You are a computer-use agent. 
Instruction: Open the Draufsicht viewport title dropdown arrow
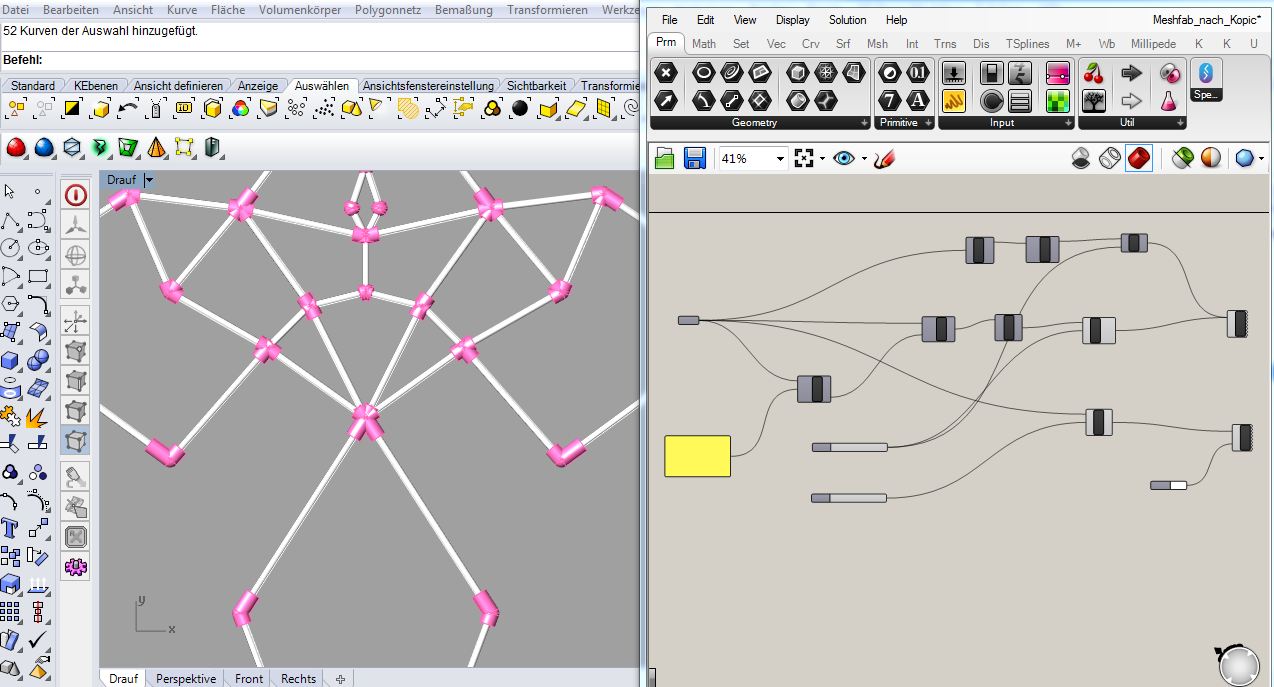point(149,180)
